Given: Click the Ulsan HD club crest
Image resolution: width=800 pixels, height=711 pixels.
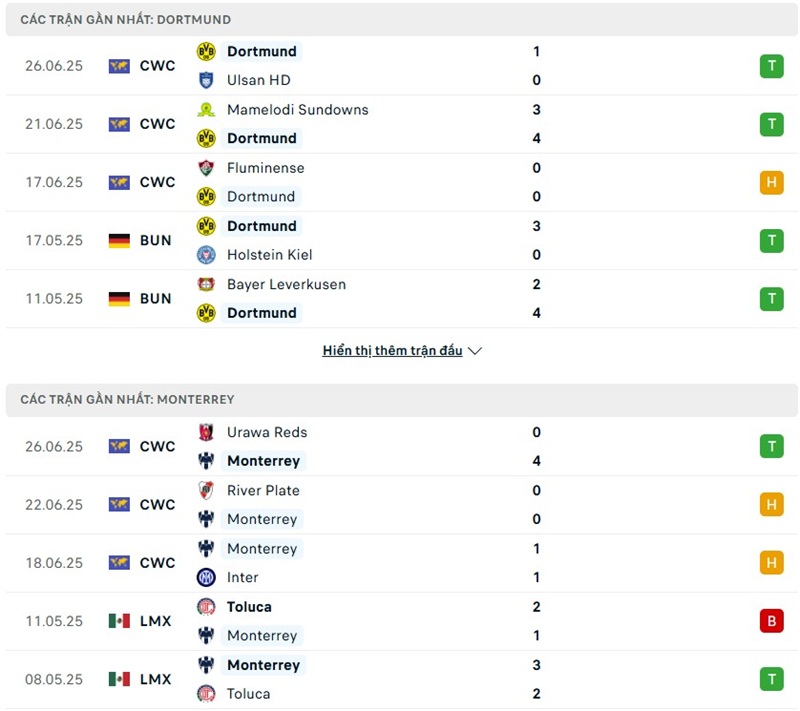Looking at the screenshot, I should [x=206, y=80].
